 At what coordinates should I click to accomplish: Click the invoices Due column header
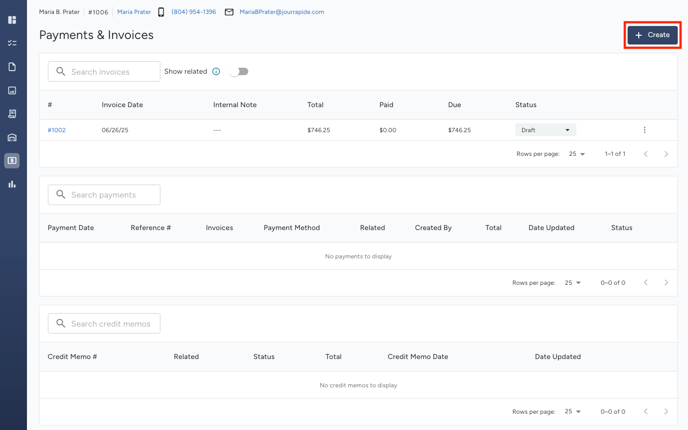pos(455,105)
